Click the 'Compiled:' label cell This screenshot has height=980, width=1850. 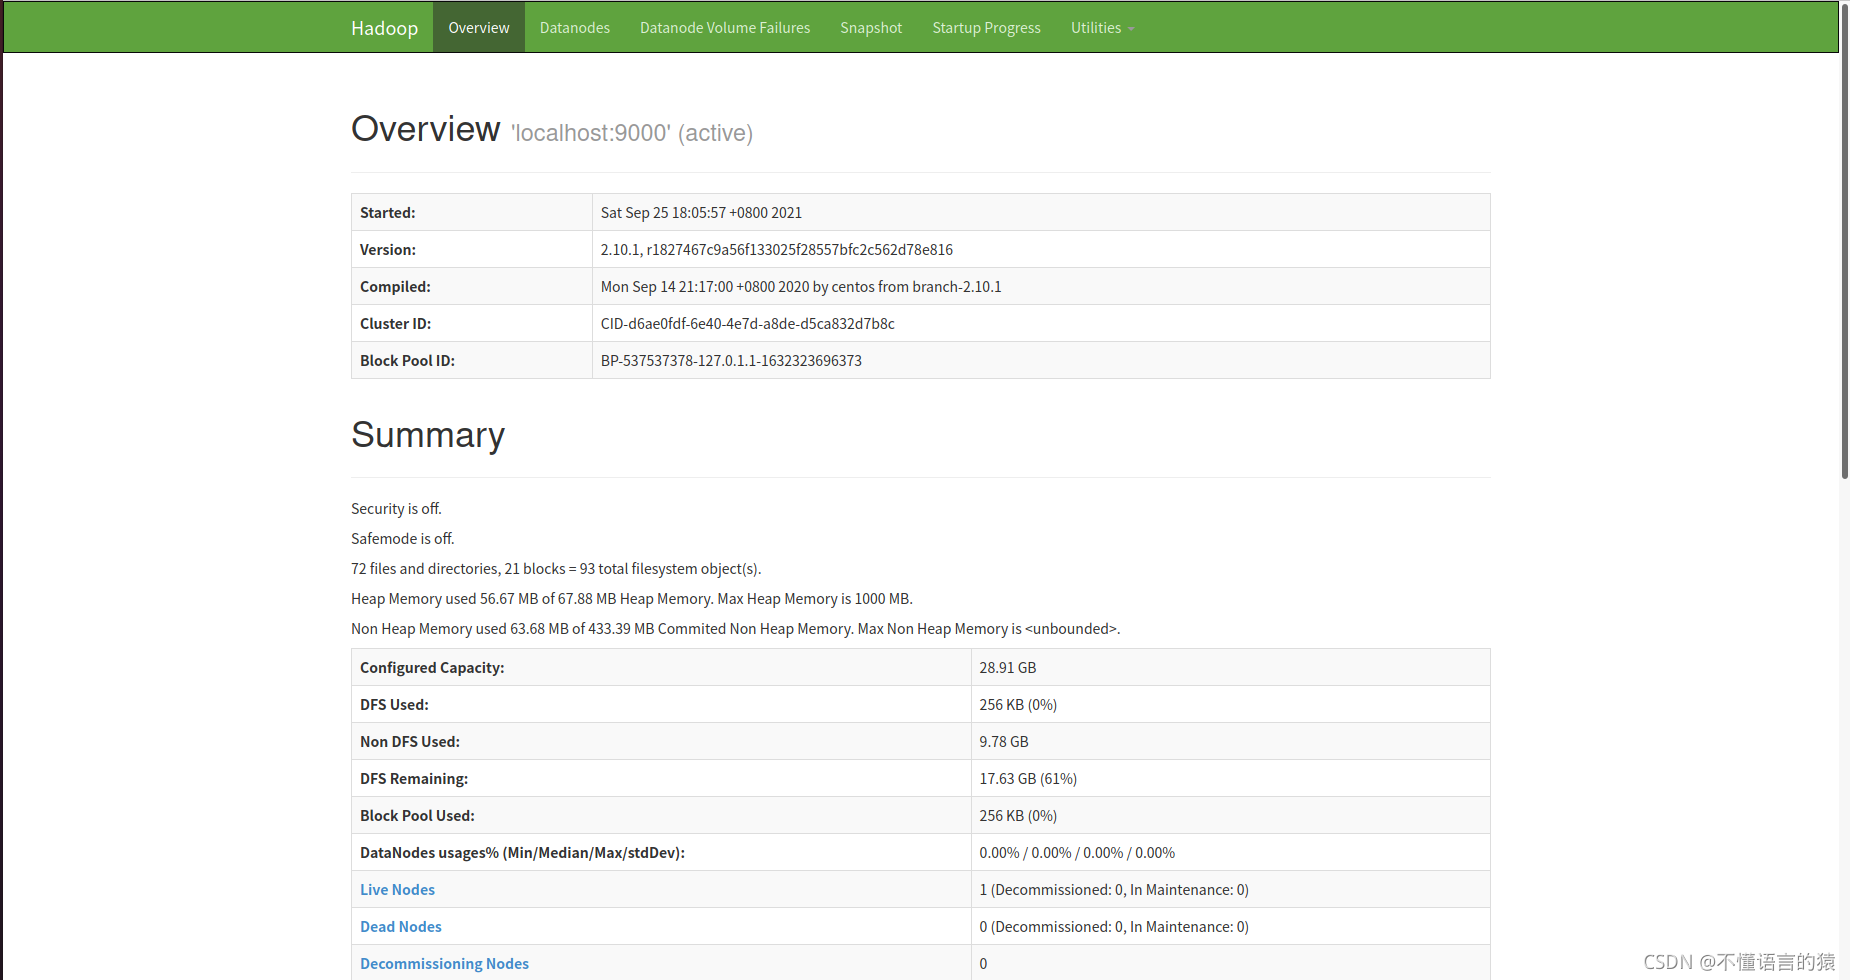[472, 287]
